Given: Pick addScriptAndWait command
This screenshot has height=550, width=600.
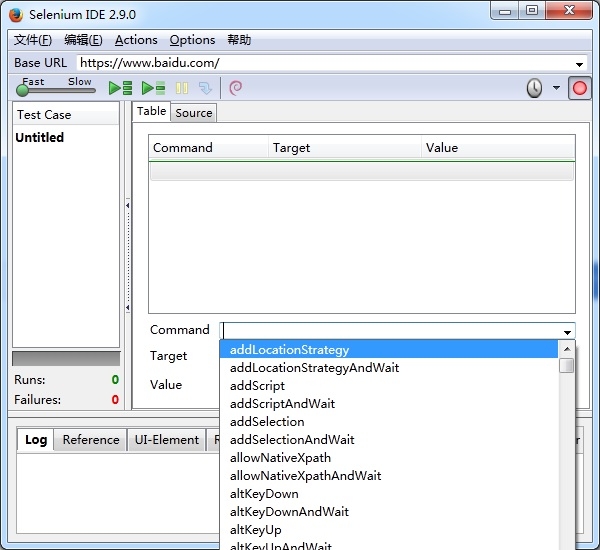Looking at the screenshot, I should pyautogui.click(x=389, y=404).
